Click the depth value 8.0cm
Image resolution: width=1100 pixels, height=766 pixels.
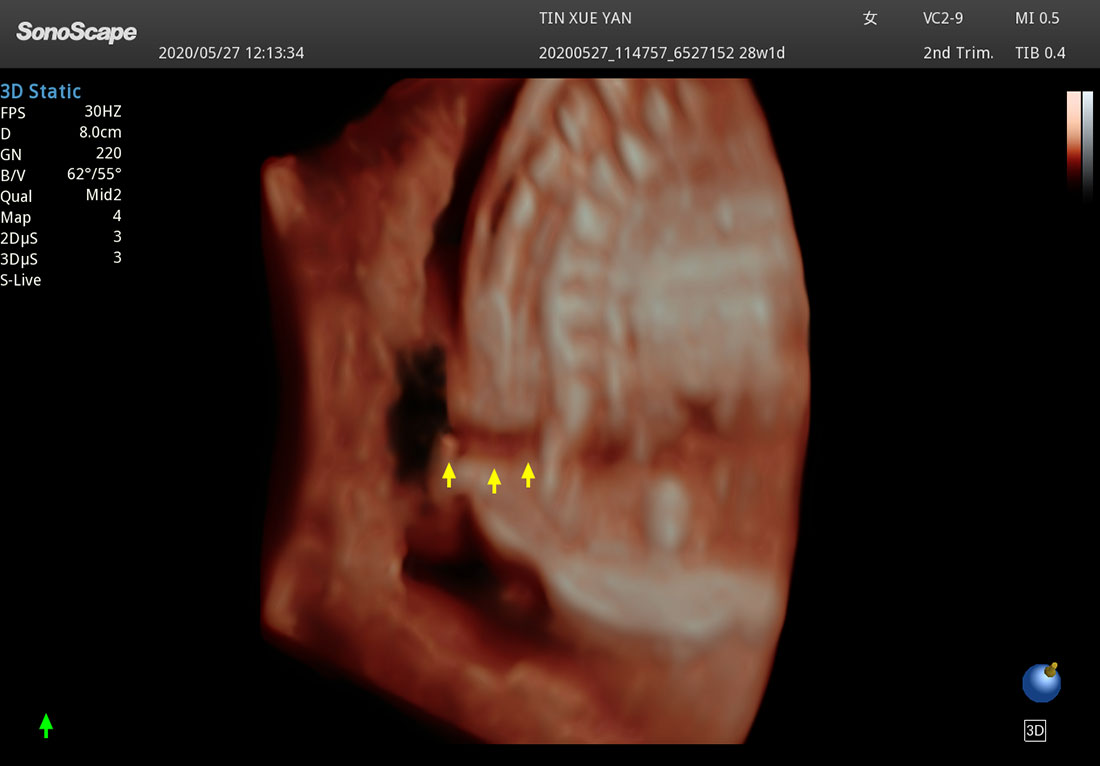100,132
